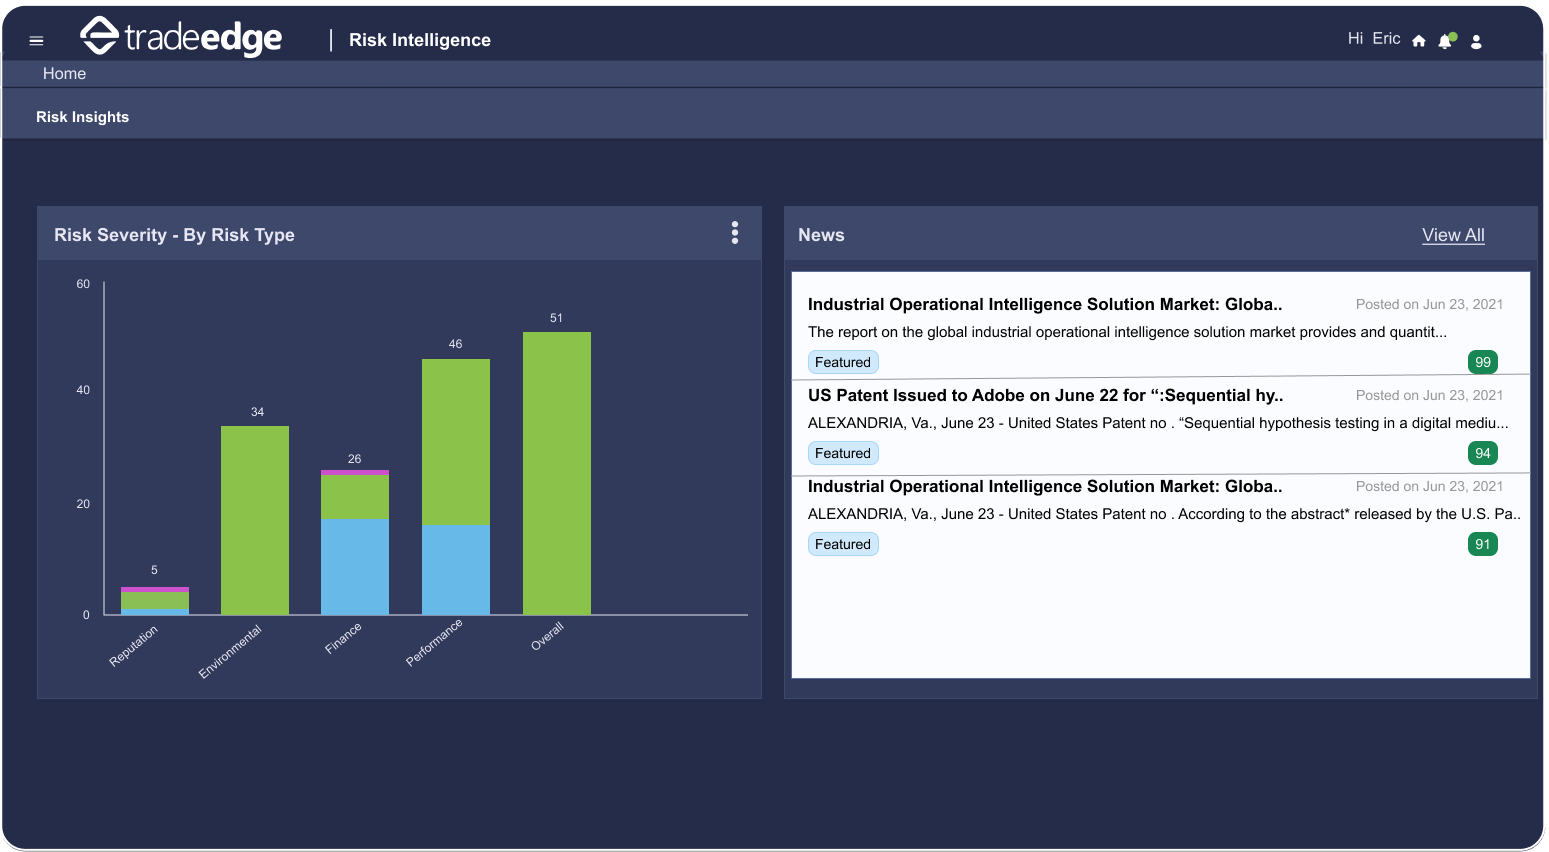Open the US Patent Issued to Adobe article
Image resolution: width=1549 pixels, height=852 pixels.
click(x=1045, y=395)
